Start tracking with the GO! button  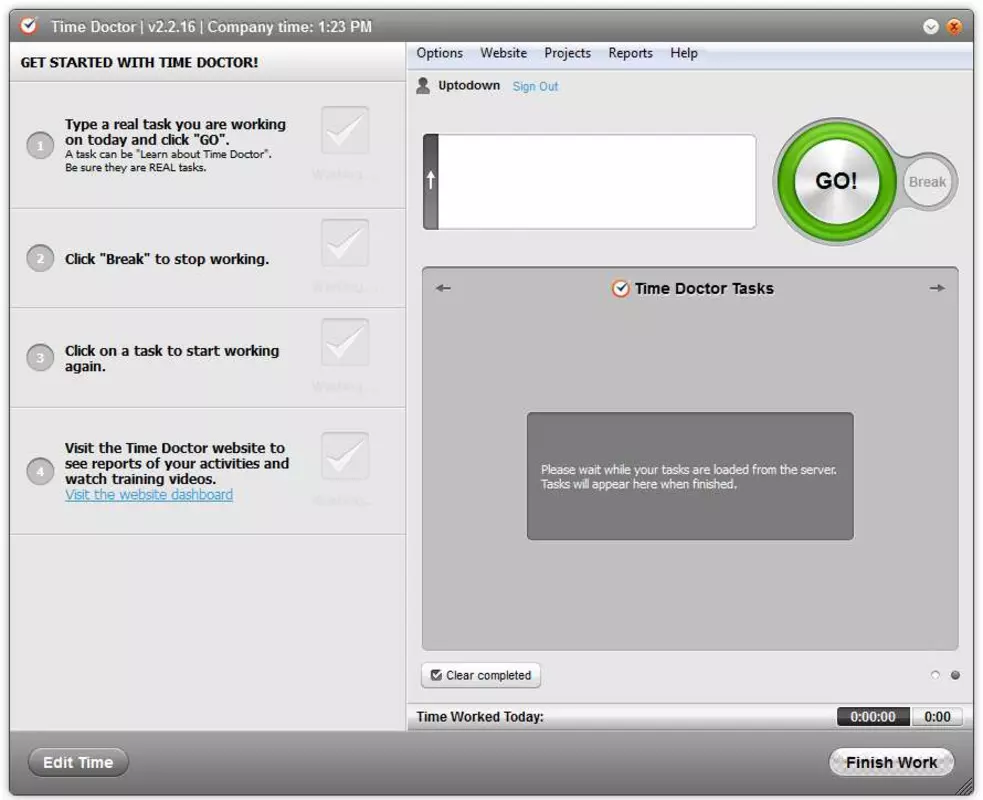click(836, 181)
